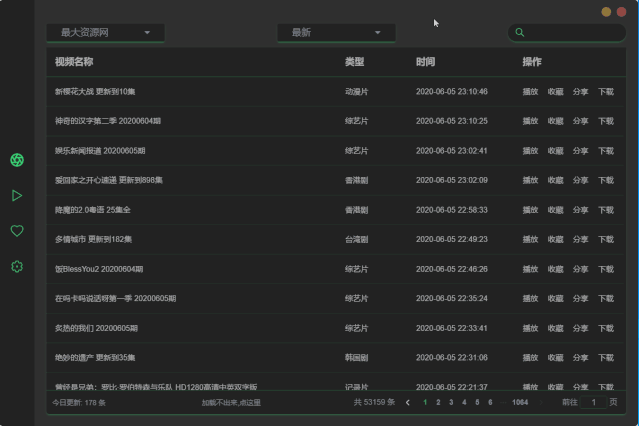This screenshot has width=639, height=426.
Task: Expand the 最新 category dropdown
Action: point(336,33)
